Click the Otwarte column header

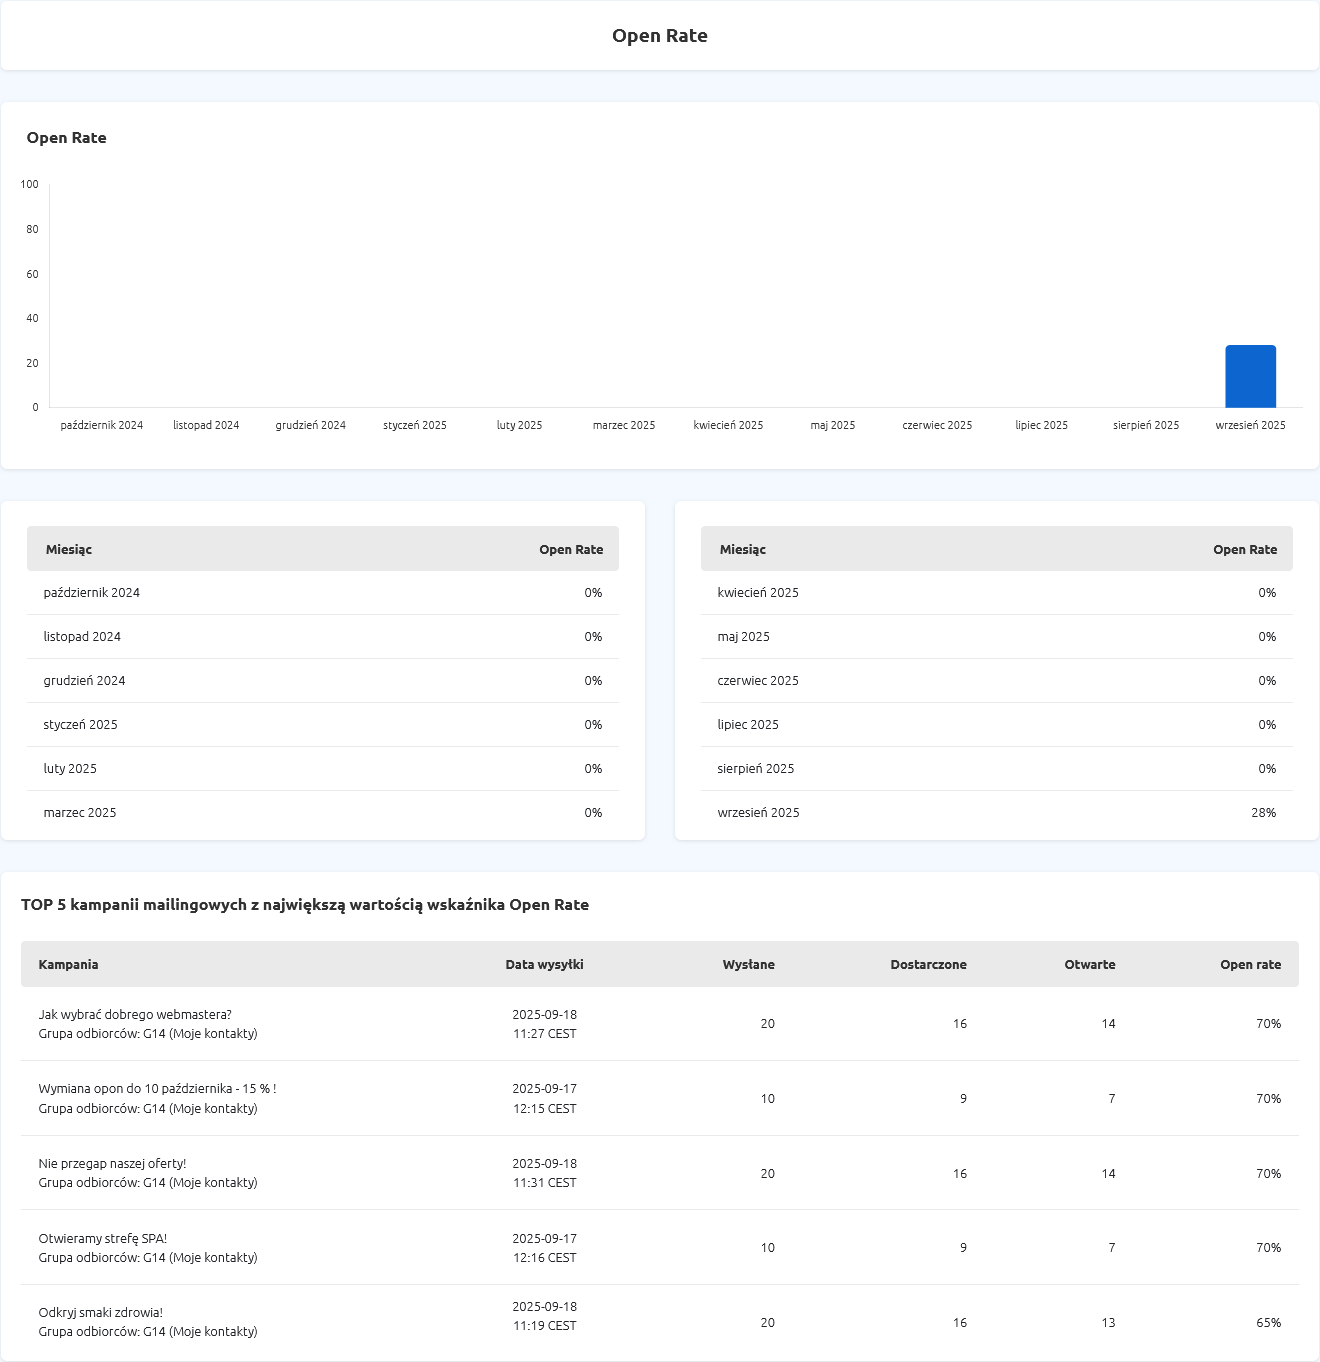tap(1089, 964)
